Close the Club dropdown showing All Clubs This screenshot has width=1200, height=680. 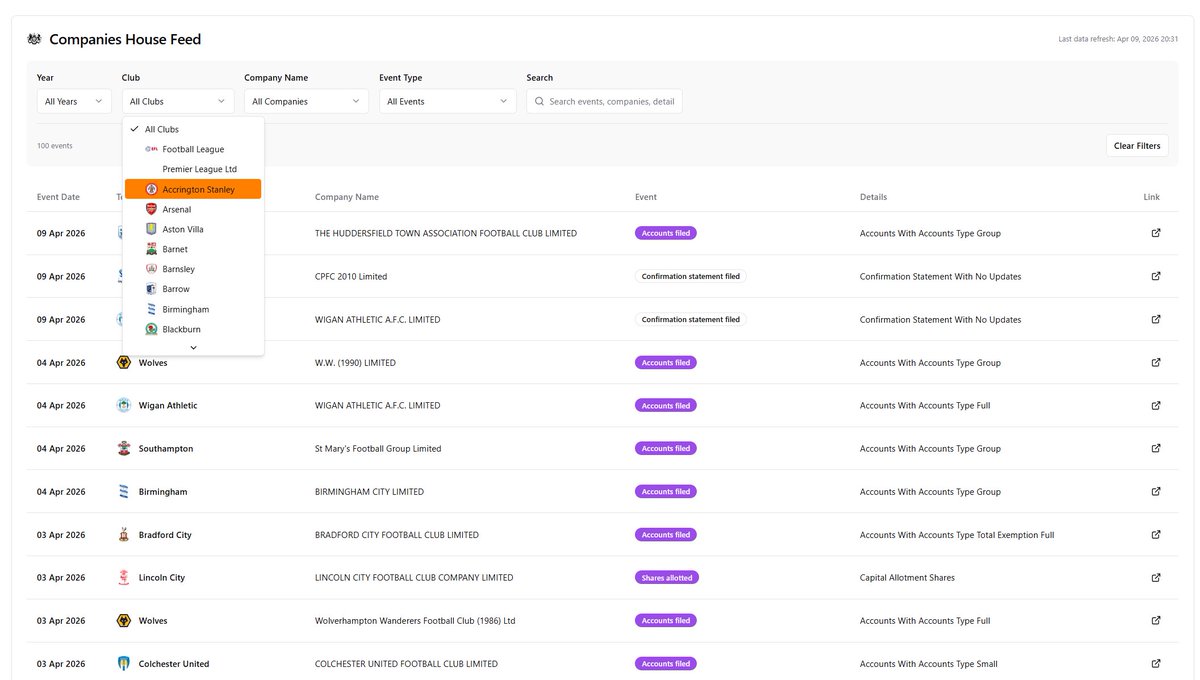178,101
